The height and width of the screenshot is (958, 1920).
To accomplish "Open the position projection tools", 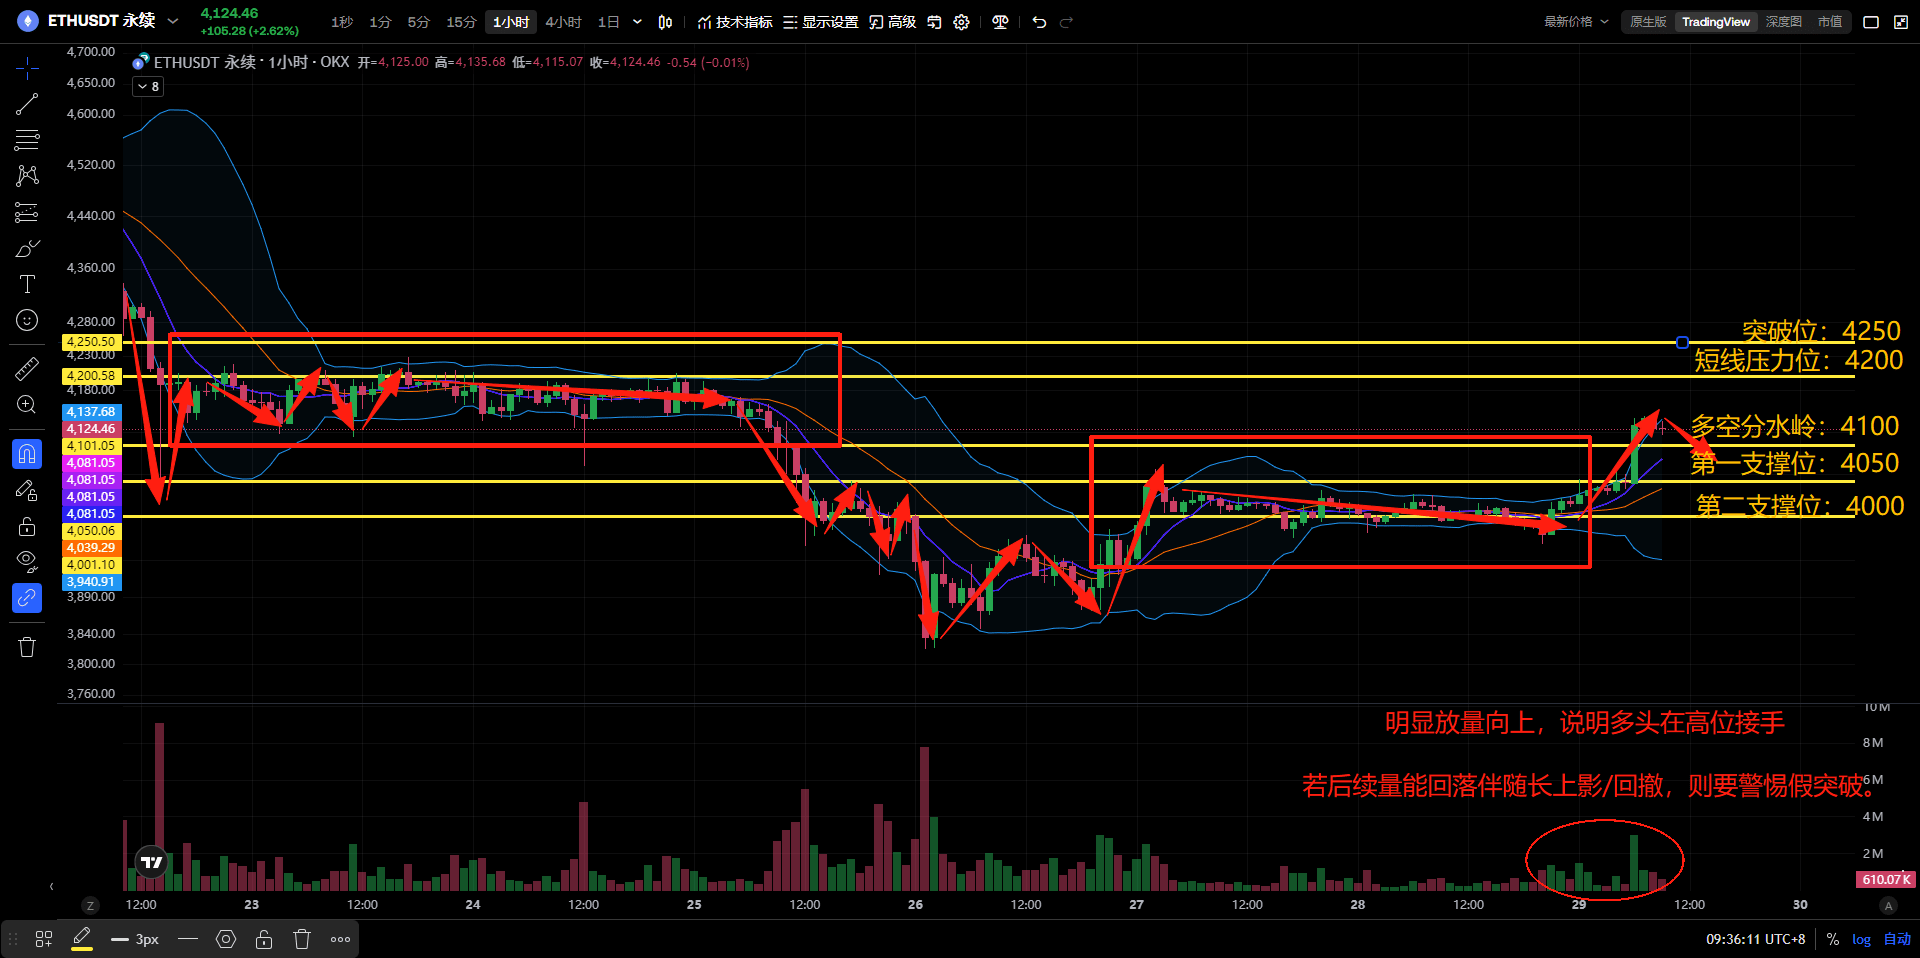I will tap(27, 212).
